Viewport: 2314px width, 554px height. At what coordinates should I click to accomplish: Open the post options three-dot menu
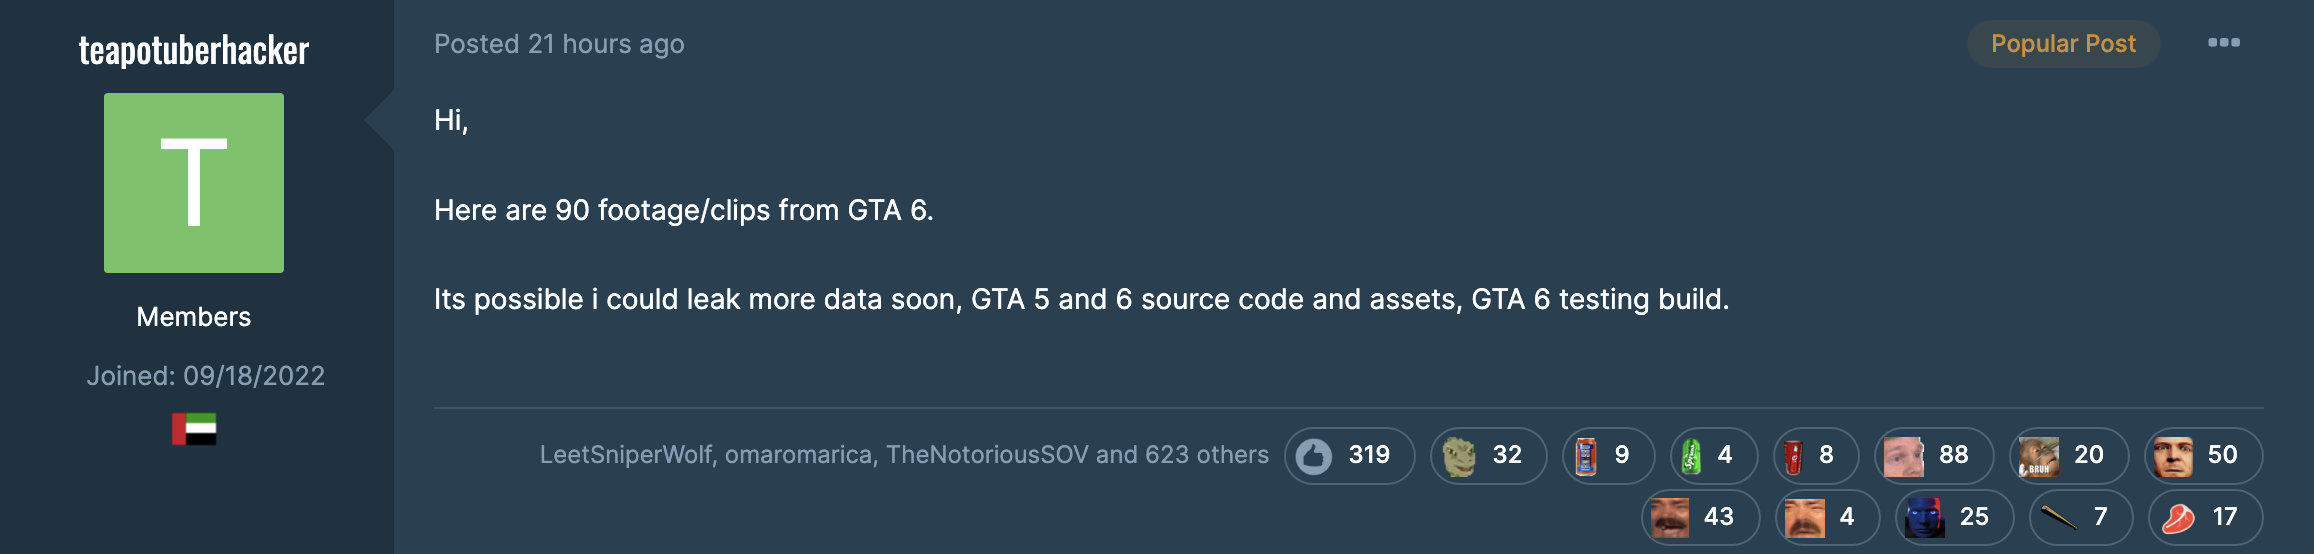(2224, 43)
